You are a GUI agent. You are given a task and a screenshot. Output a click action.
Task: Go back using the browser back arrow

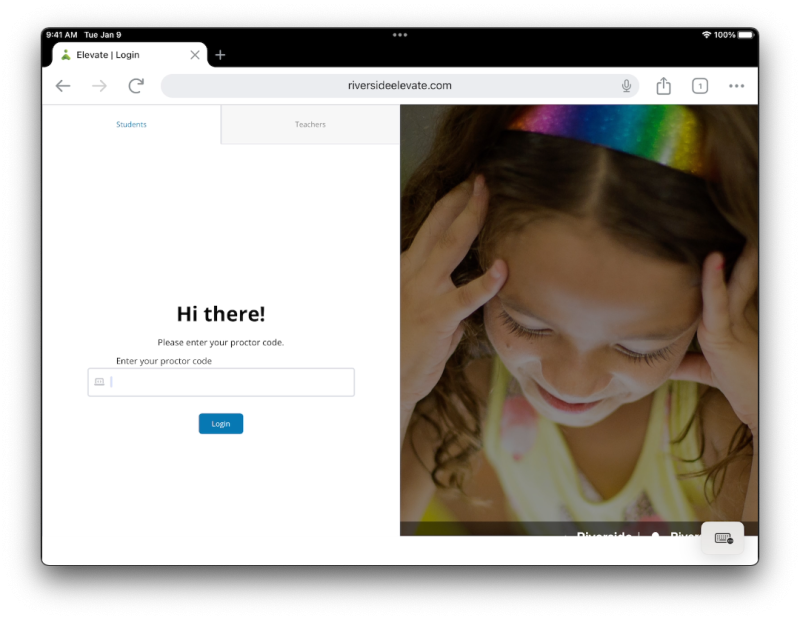[x=63, y=86]
